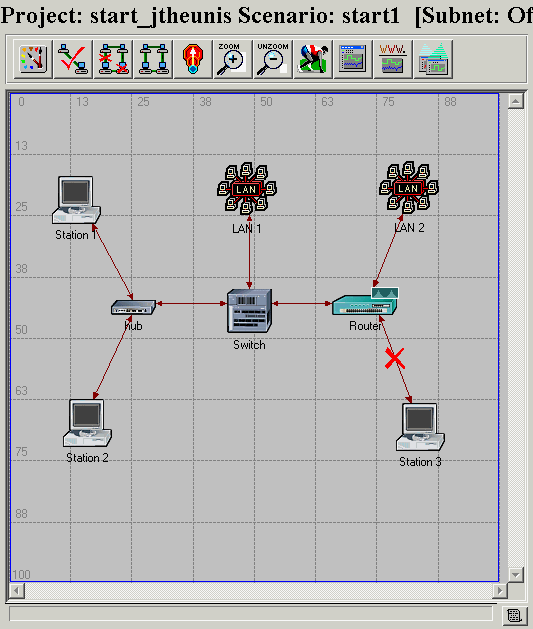
Task: Click the 'LAN 2' node label
Action: 409,228
